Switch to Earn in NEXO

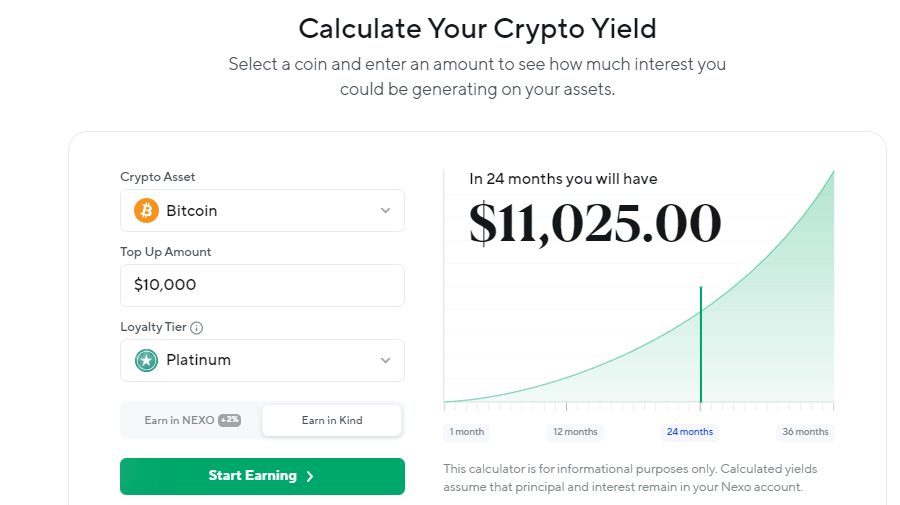(x=180, y=420)
